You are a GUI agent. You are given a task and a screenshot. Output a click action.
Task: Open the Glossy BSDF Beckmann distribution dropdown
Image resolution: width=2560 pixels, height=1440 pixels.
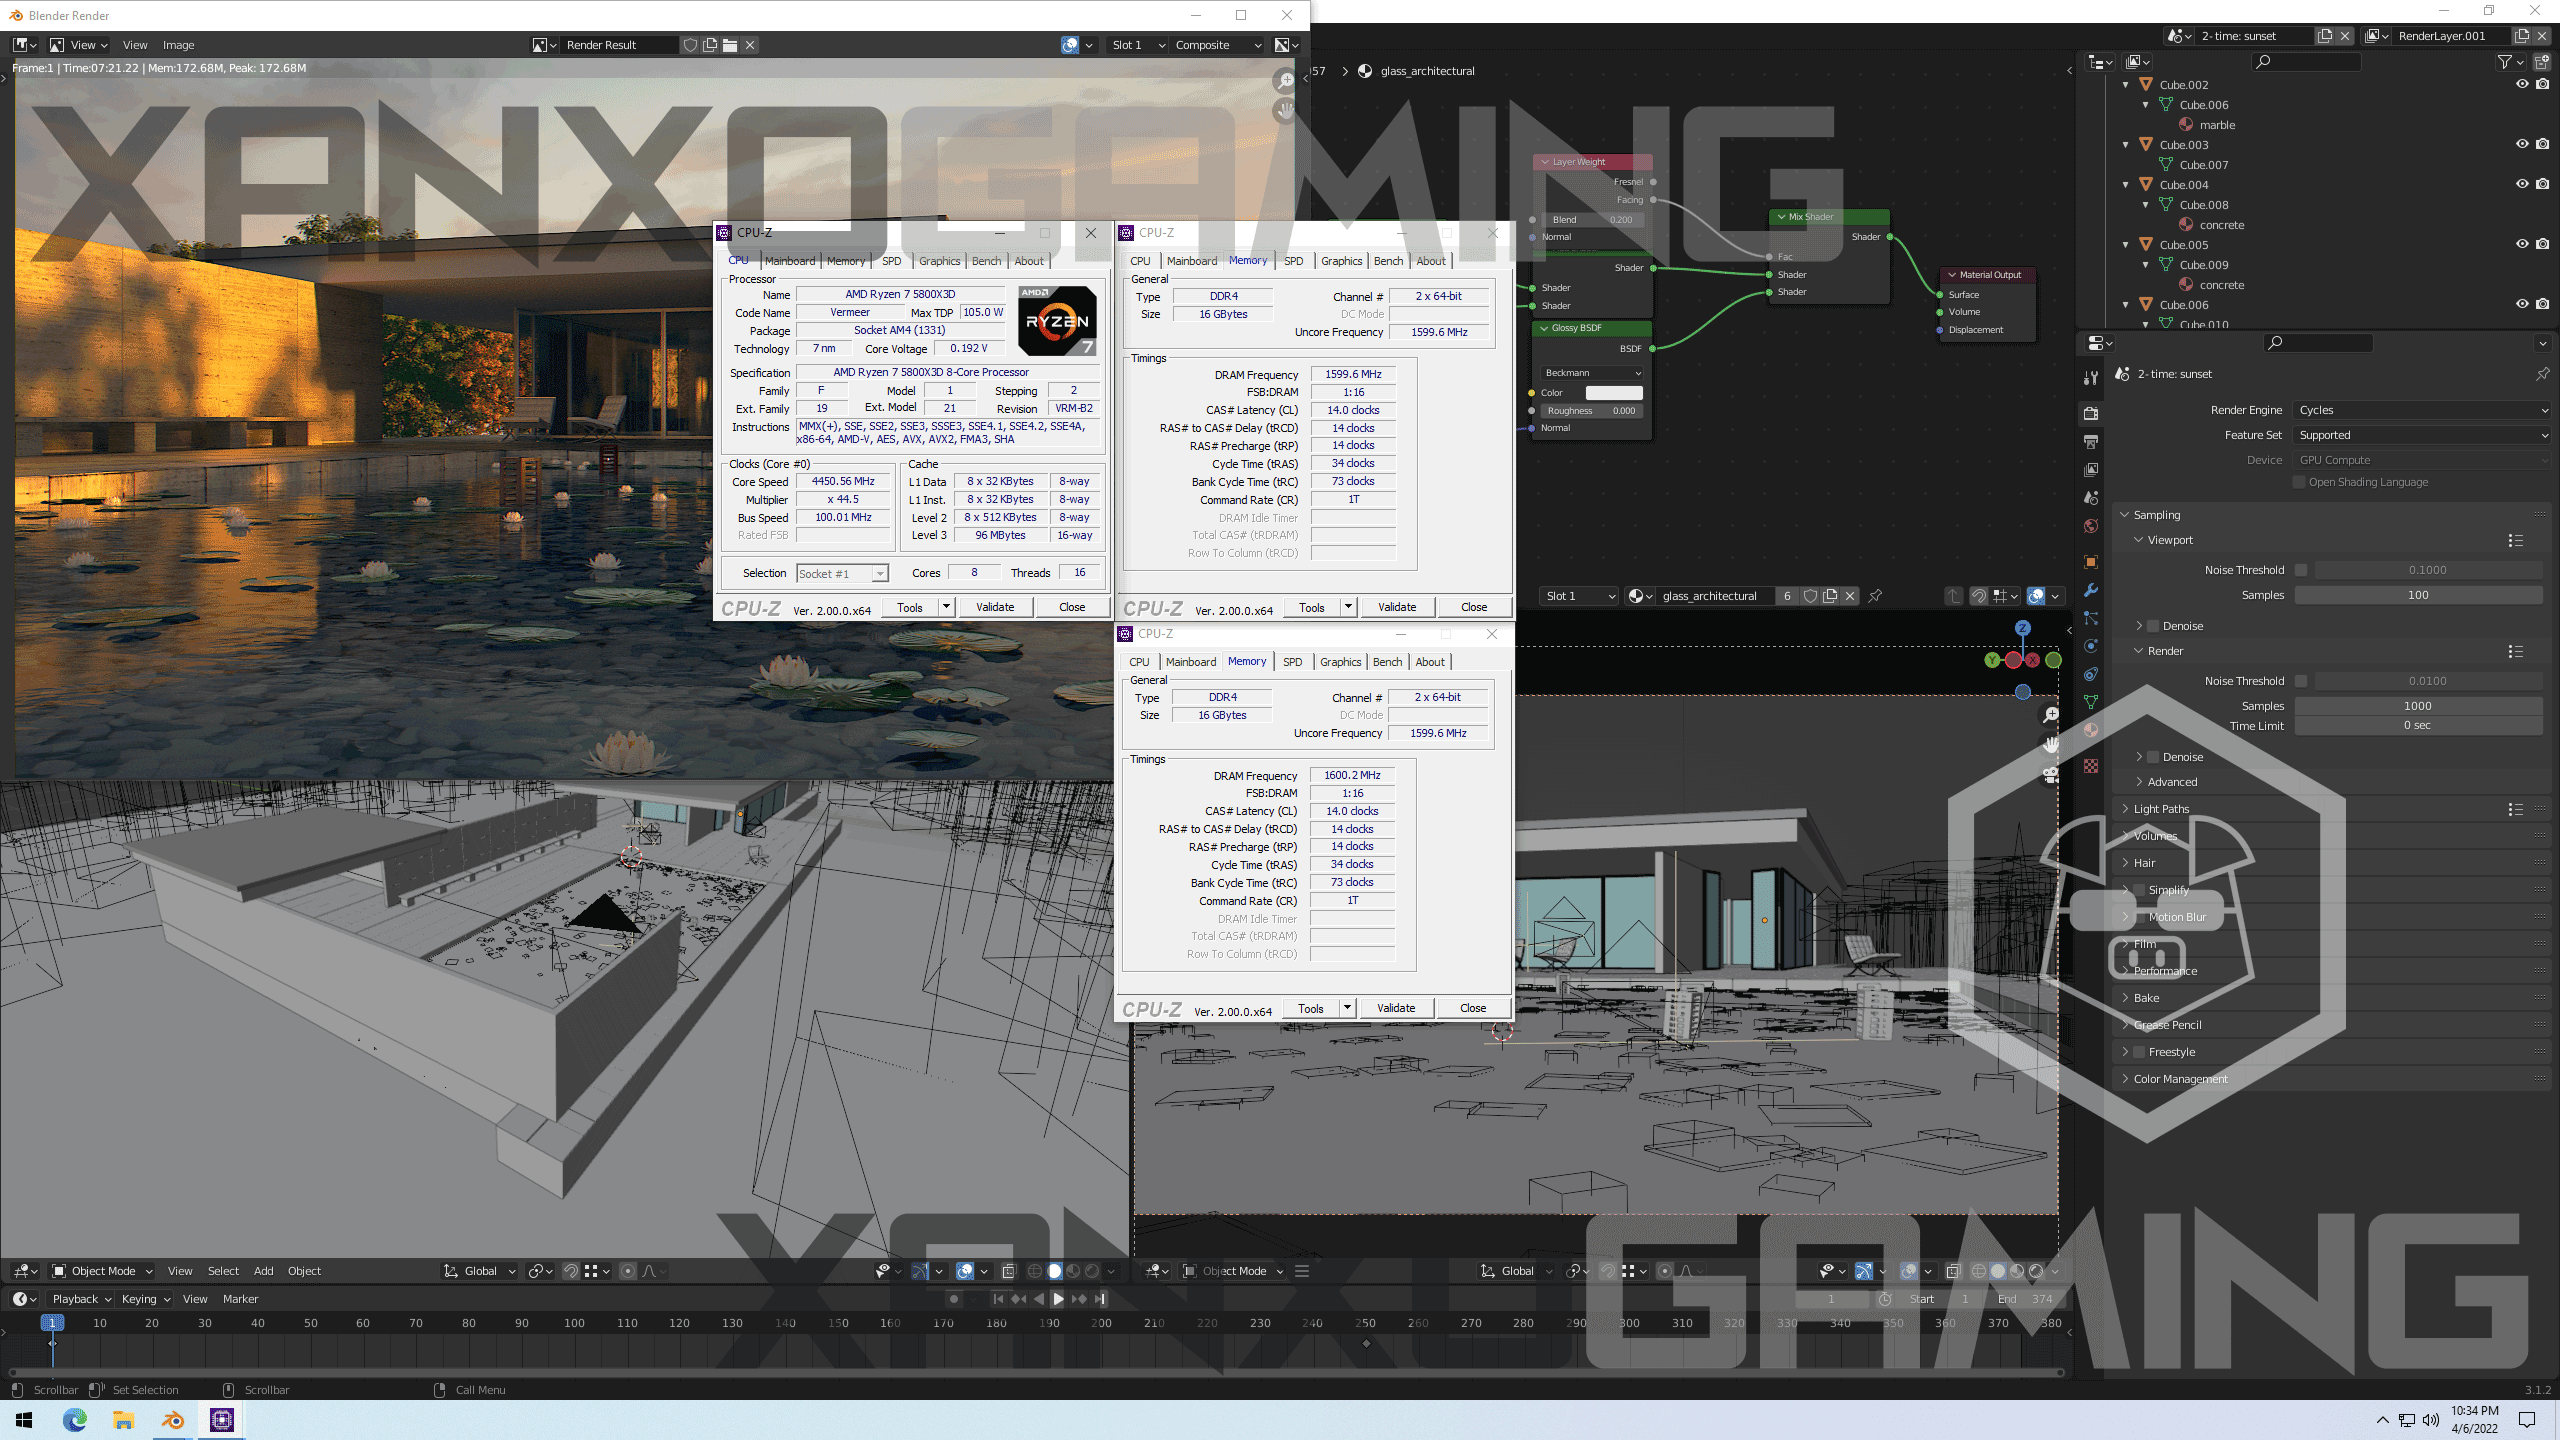point(1592,373)
